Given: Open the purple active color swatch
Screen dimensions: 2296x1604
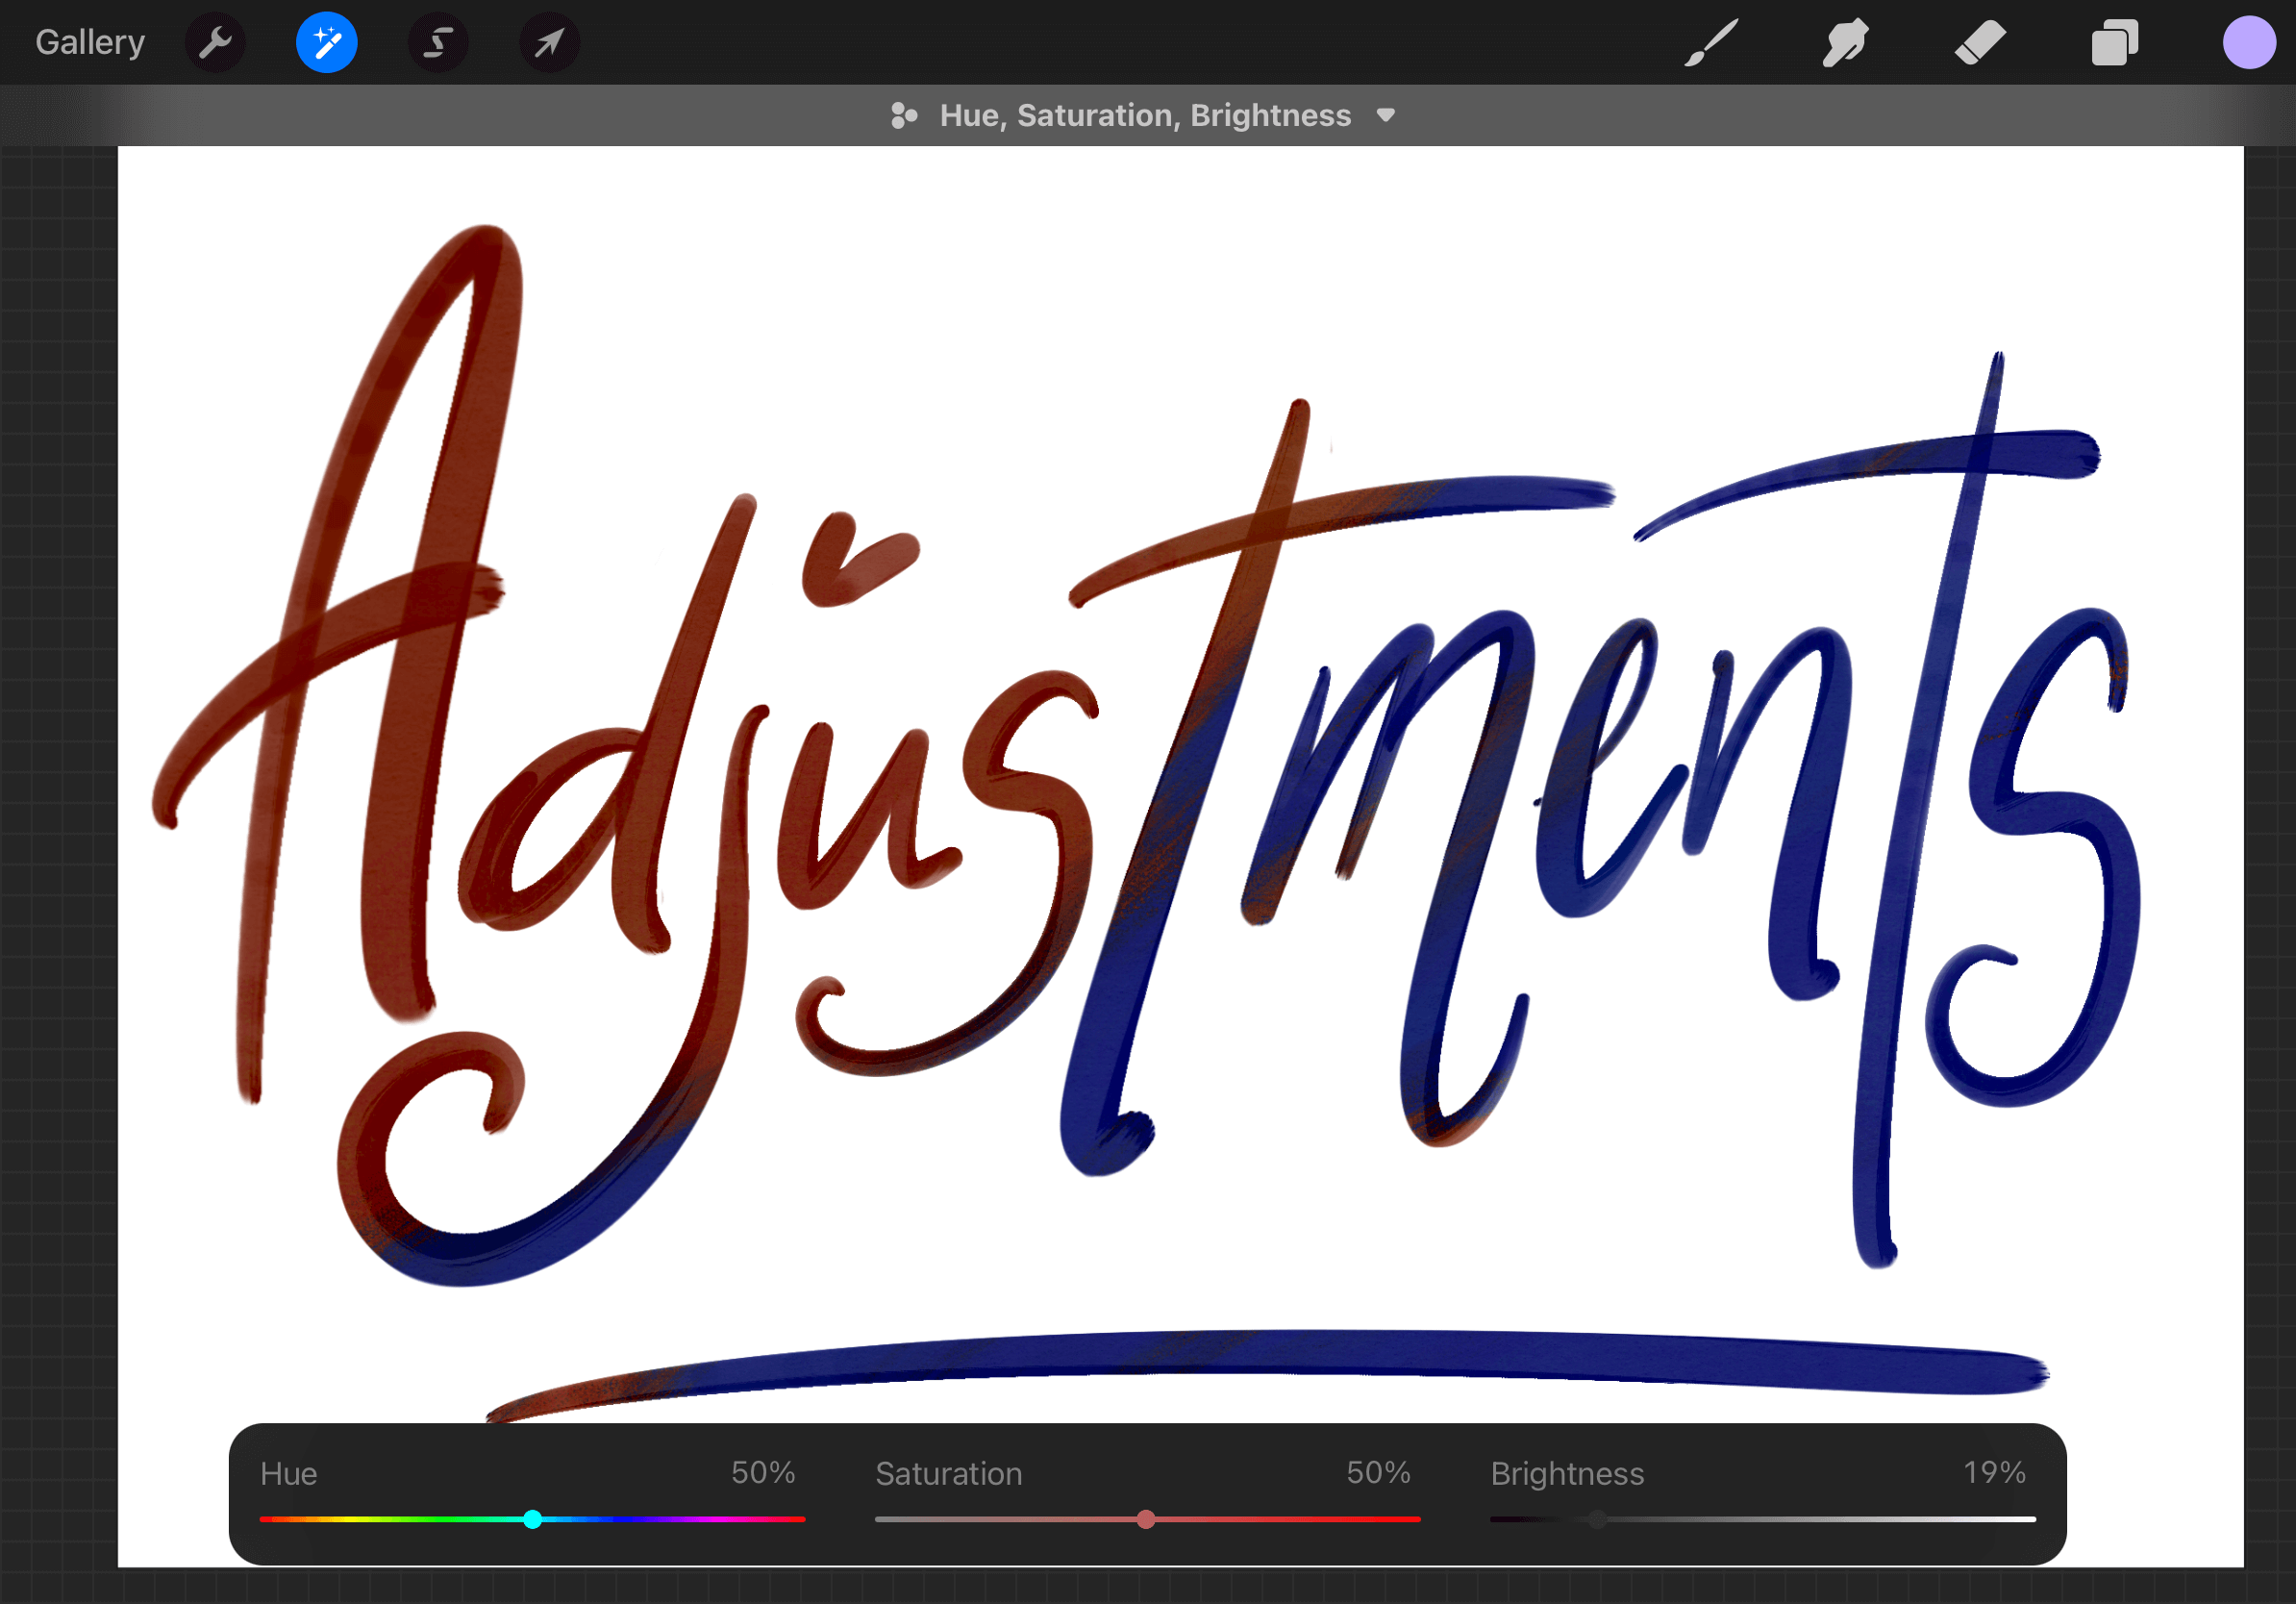Looking at the screenshot, I should point(2248,43).
